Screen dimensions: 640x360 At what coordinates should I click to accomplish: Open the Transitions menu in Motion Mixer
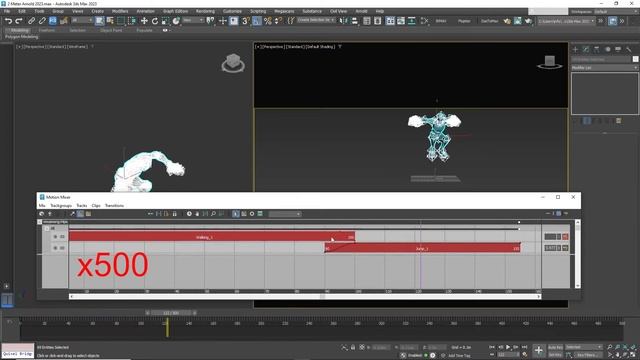click(114, 206)
